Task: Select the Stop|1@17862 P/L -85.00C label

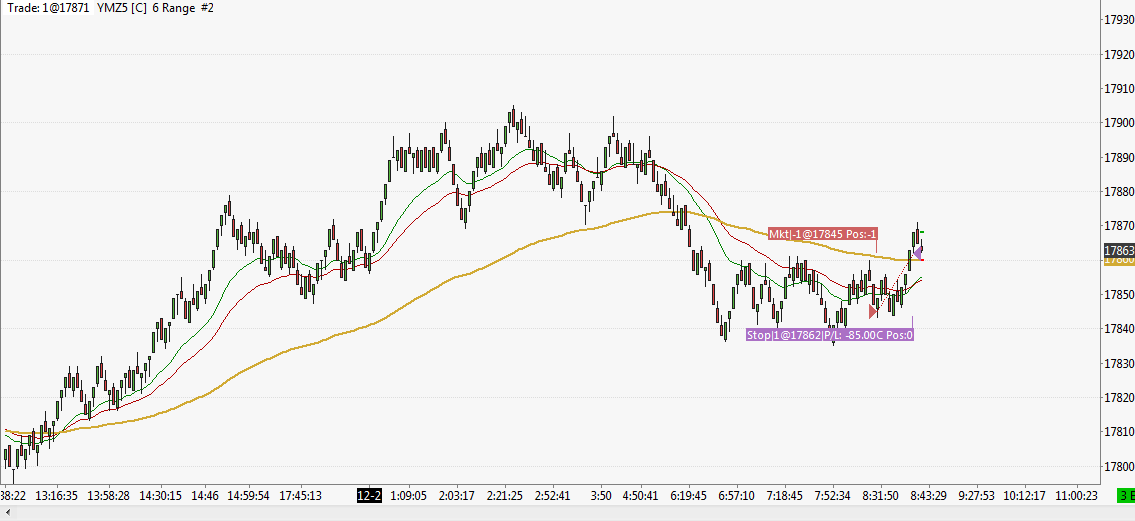Action: 830,335
